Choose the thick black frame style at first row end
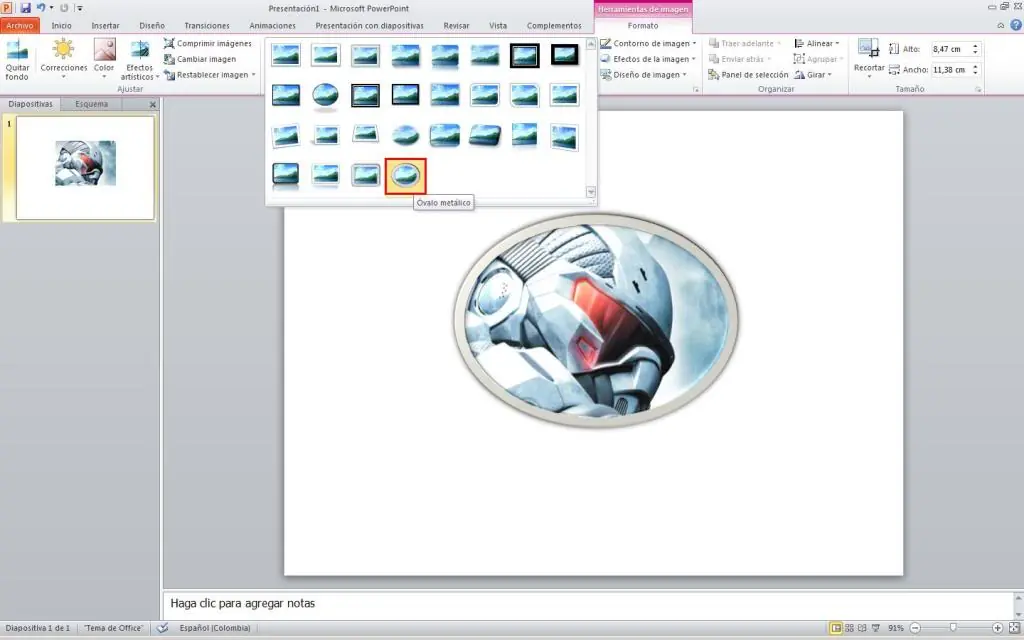Image resolution: width=1024 pixels, height=640 pixels. point(564,55)
